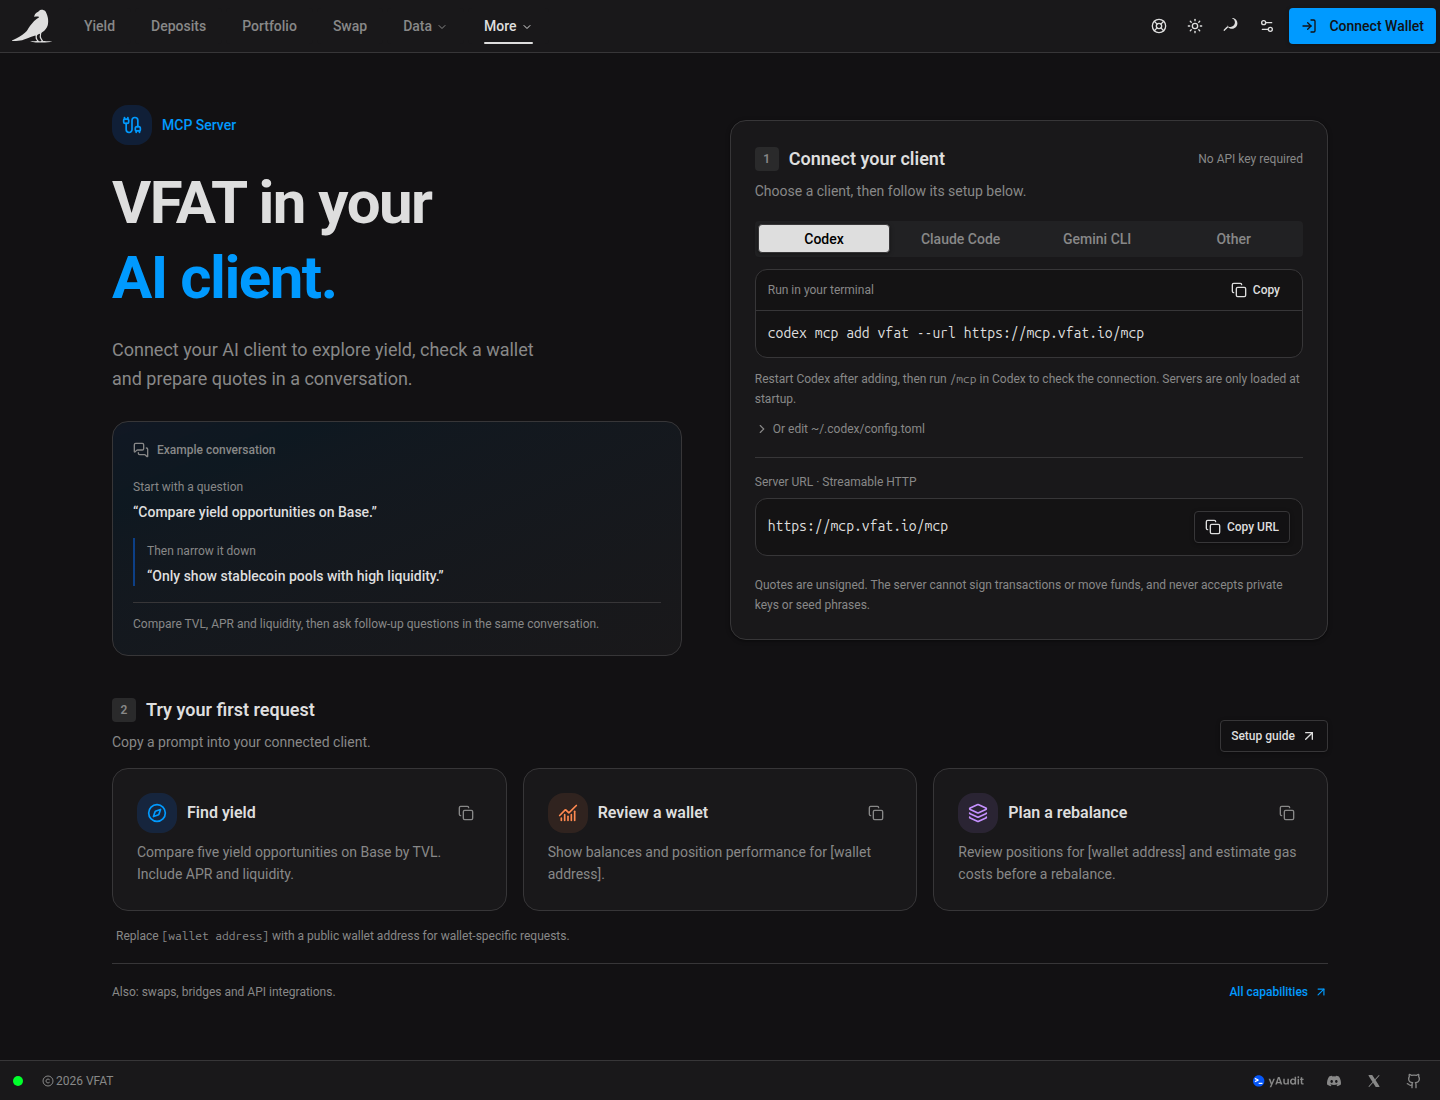Select the Claude Code client tab
Screen dimensions: 1440x1100
click(960, 239)
